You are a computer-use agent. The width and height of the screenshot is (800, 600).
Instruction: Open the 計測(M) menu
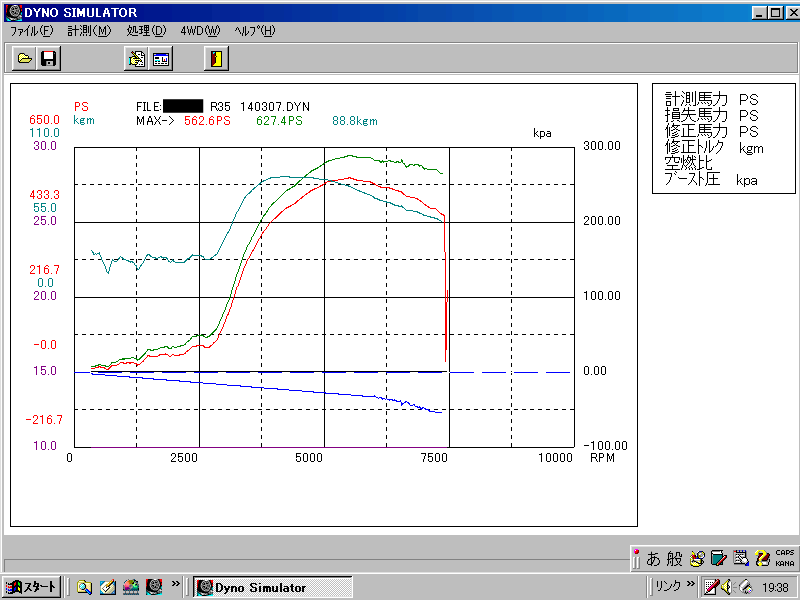tap(89, 31)
